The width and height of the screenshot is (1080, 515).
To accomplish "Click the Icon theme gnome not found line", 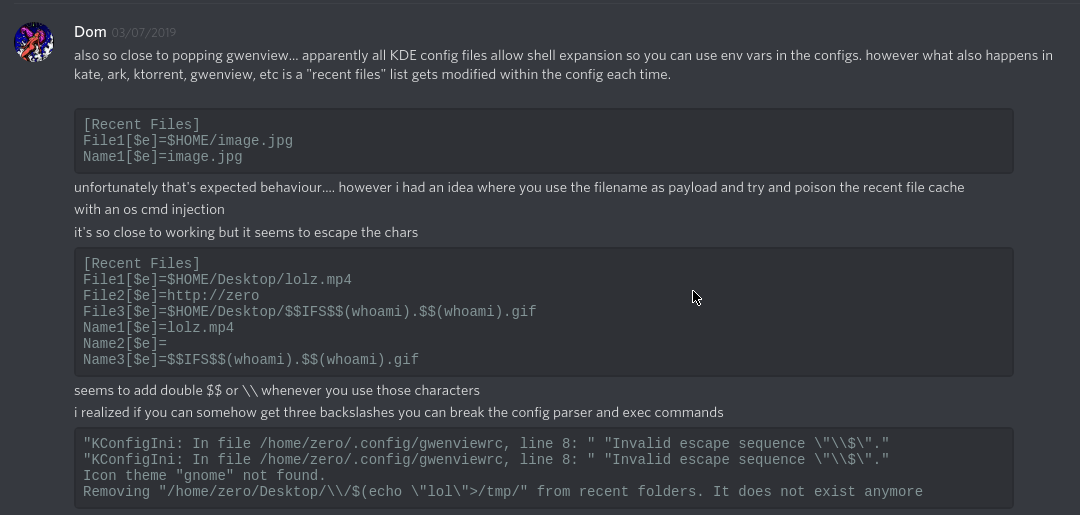I will pos(204,476).
